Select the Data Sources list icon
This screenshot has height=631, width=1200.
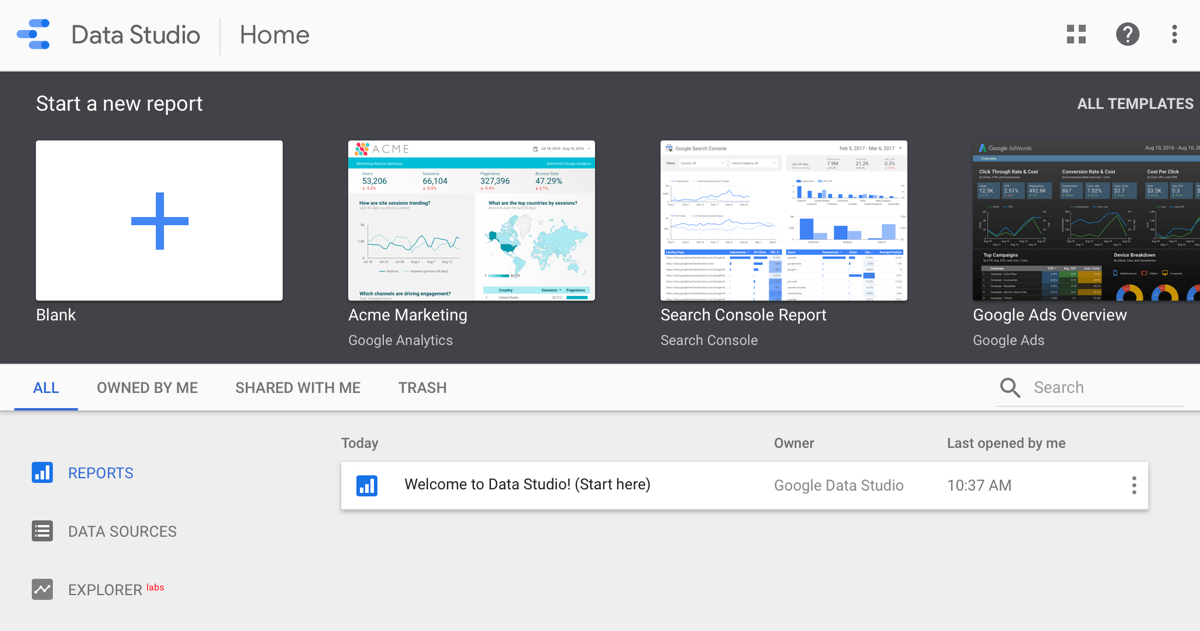click(x=42, y=531)
